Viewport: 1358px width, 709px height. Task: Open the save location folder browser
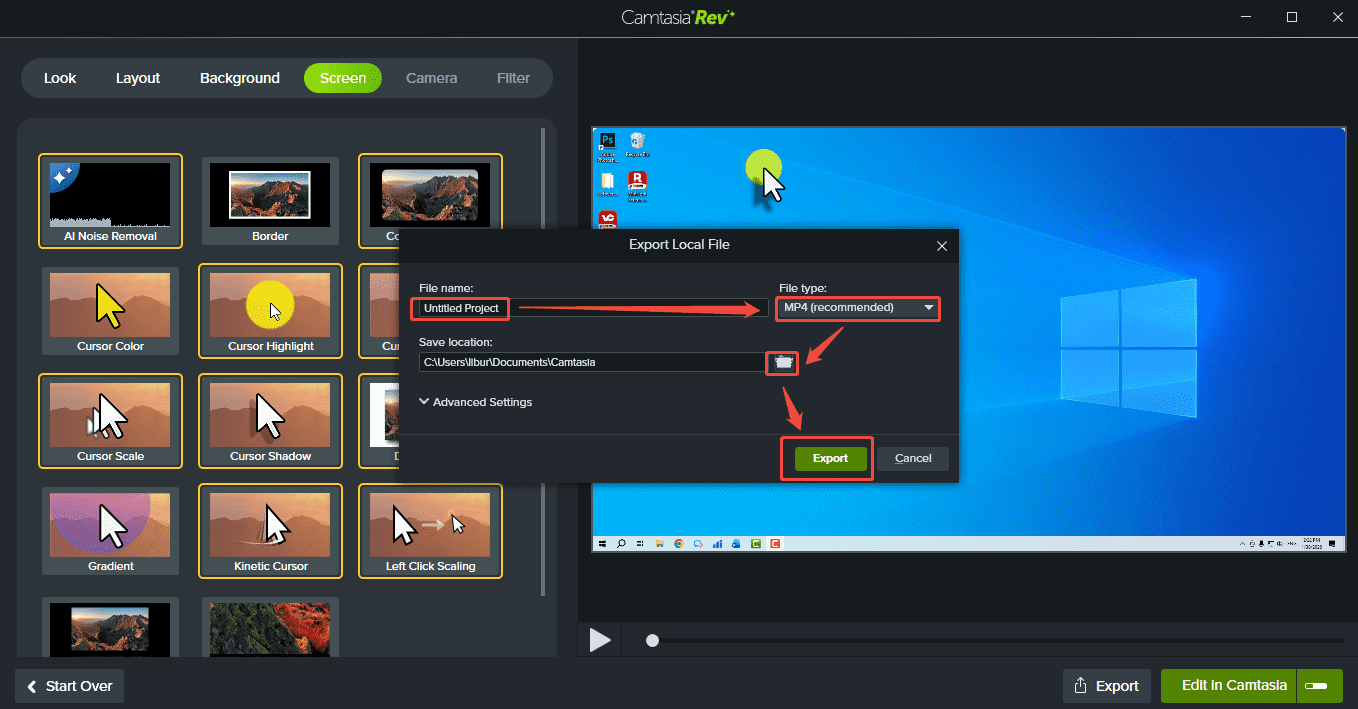781,362
